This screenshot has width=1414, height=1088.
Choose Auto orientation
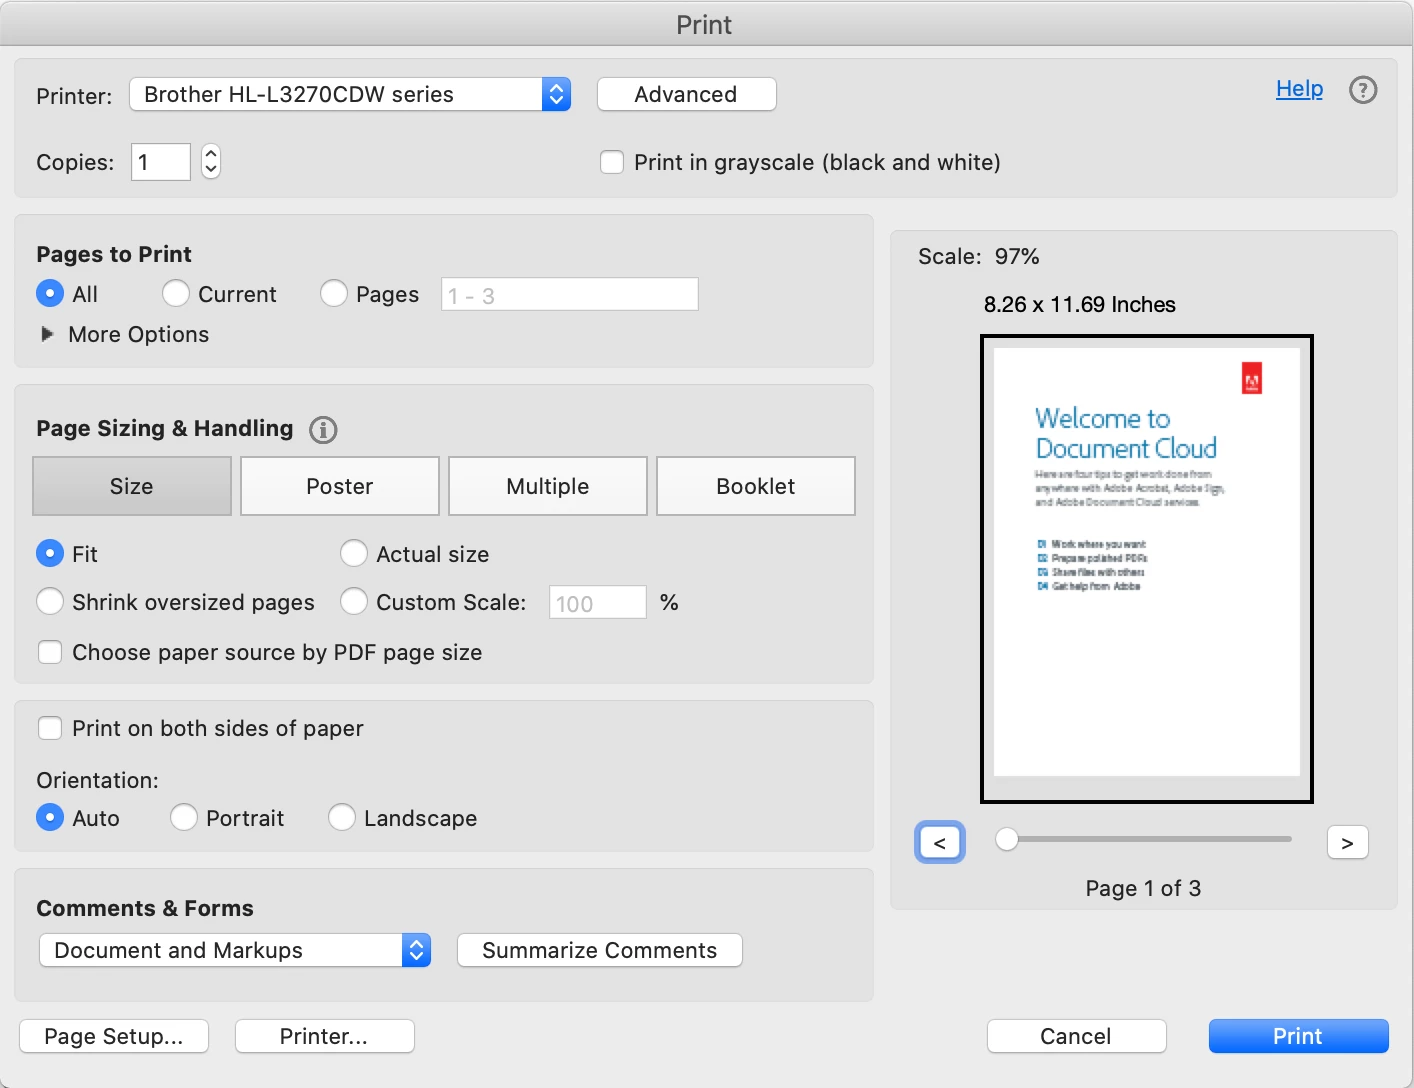pyautogui.click(x=50, y=817)
